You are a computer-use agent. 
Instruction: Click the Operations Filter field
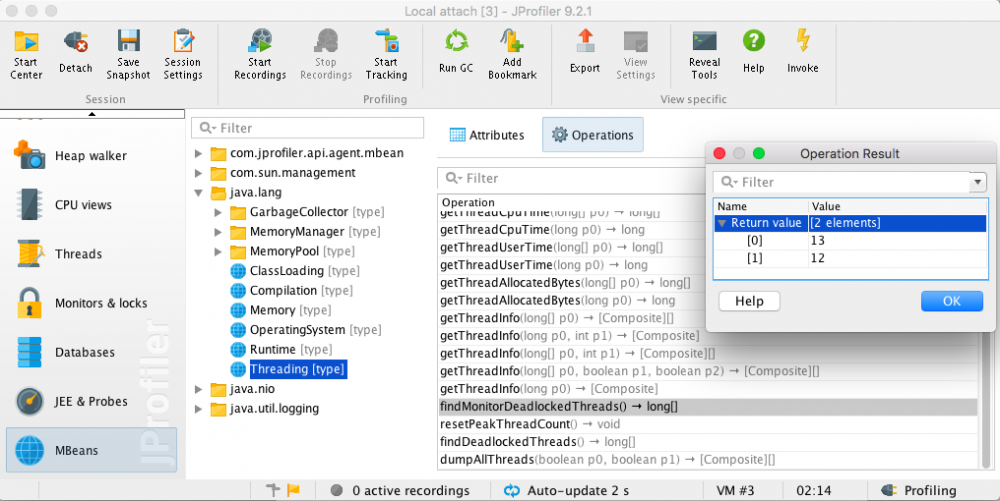(571, 178)
